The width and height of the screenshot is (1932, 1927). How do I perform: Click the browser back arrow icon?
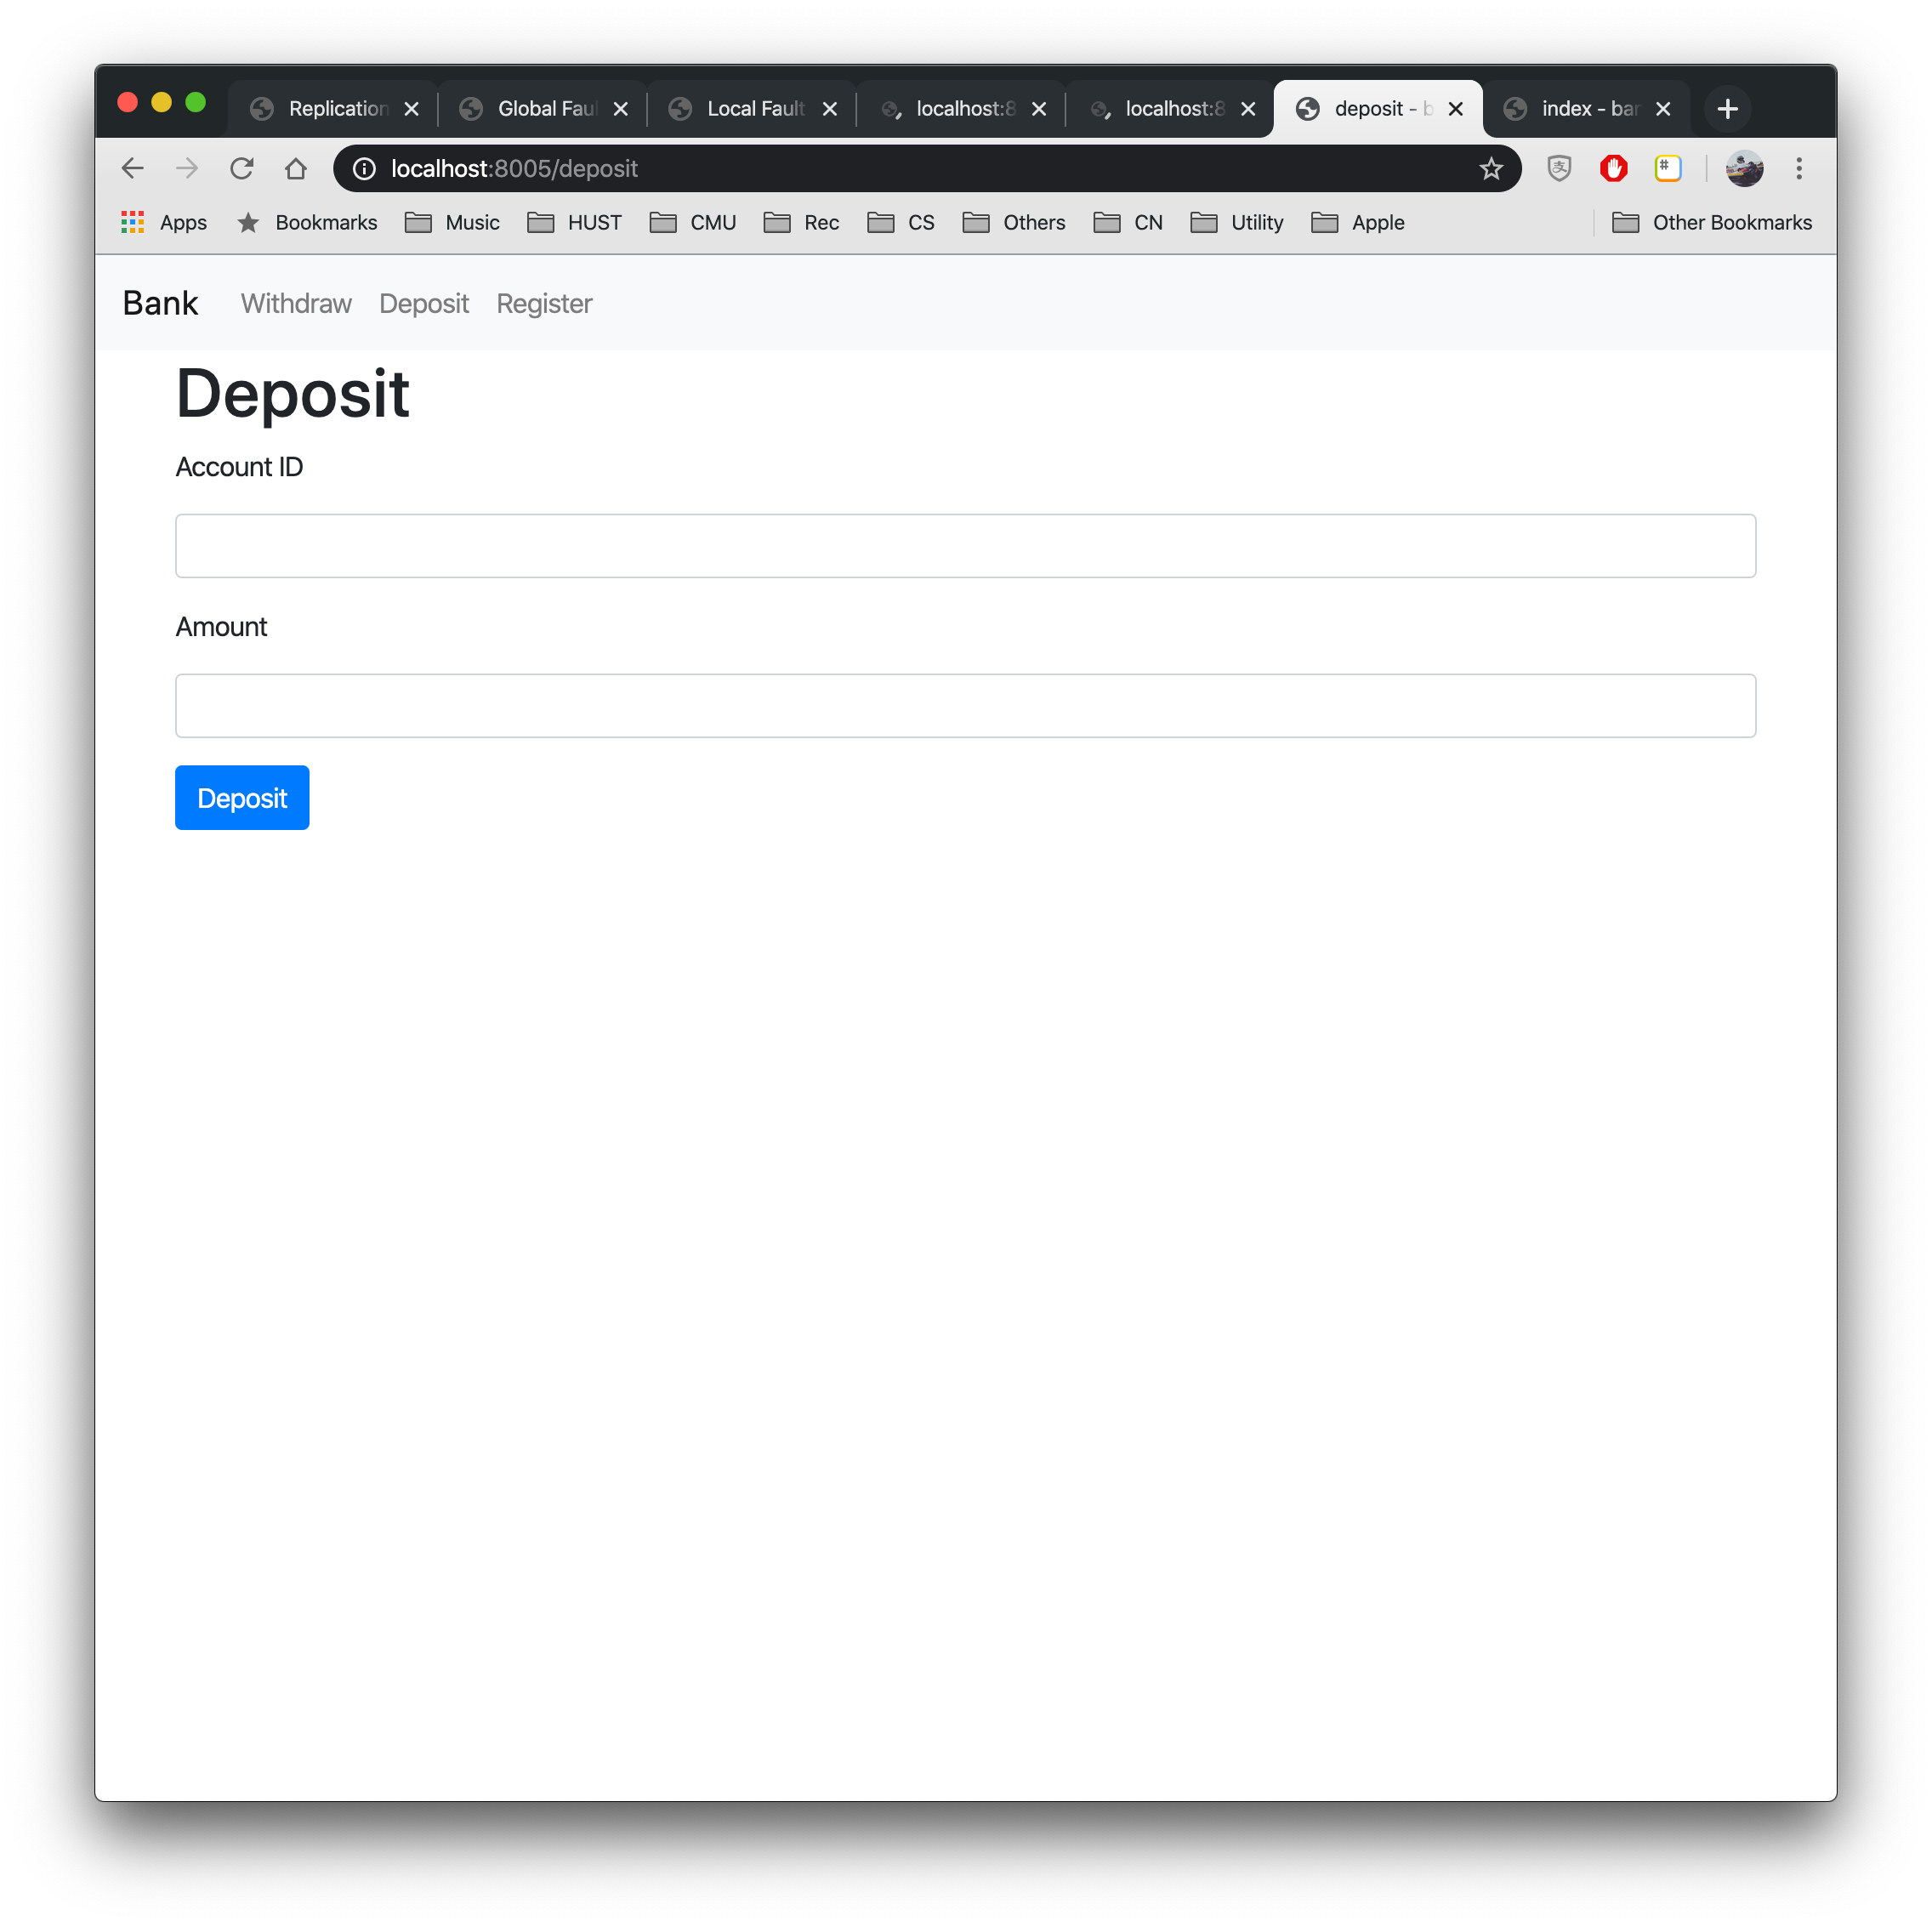pyautogui.click(x=136, y=168)
